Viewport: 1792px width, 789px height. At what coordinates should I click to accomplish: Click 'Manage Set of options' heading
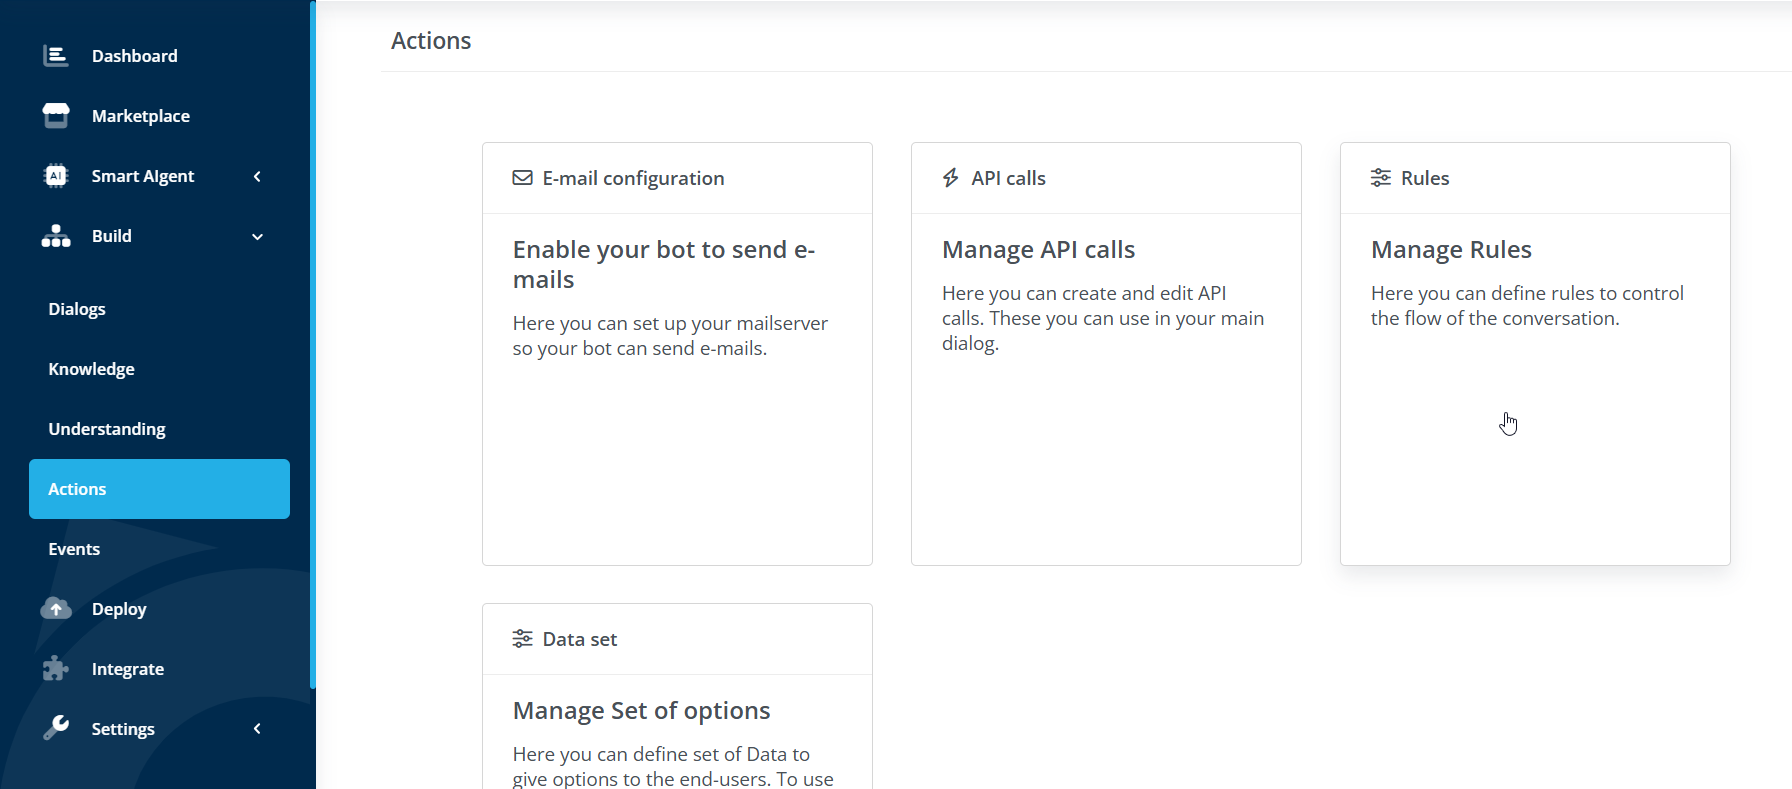pyautogui.click(x=641, y=710)
